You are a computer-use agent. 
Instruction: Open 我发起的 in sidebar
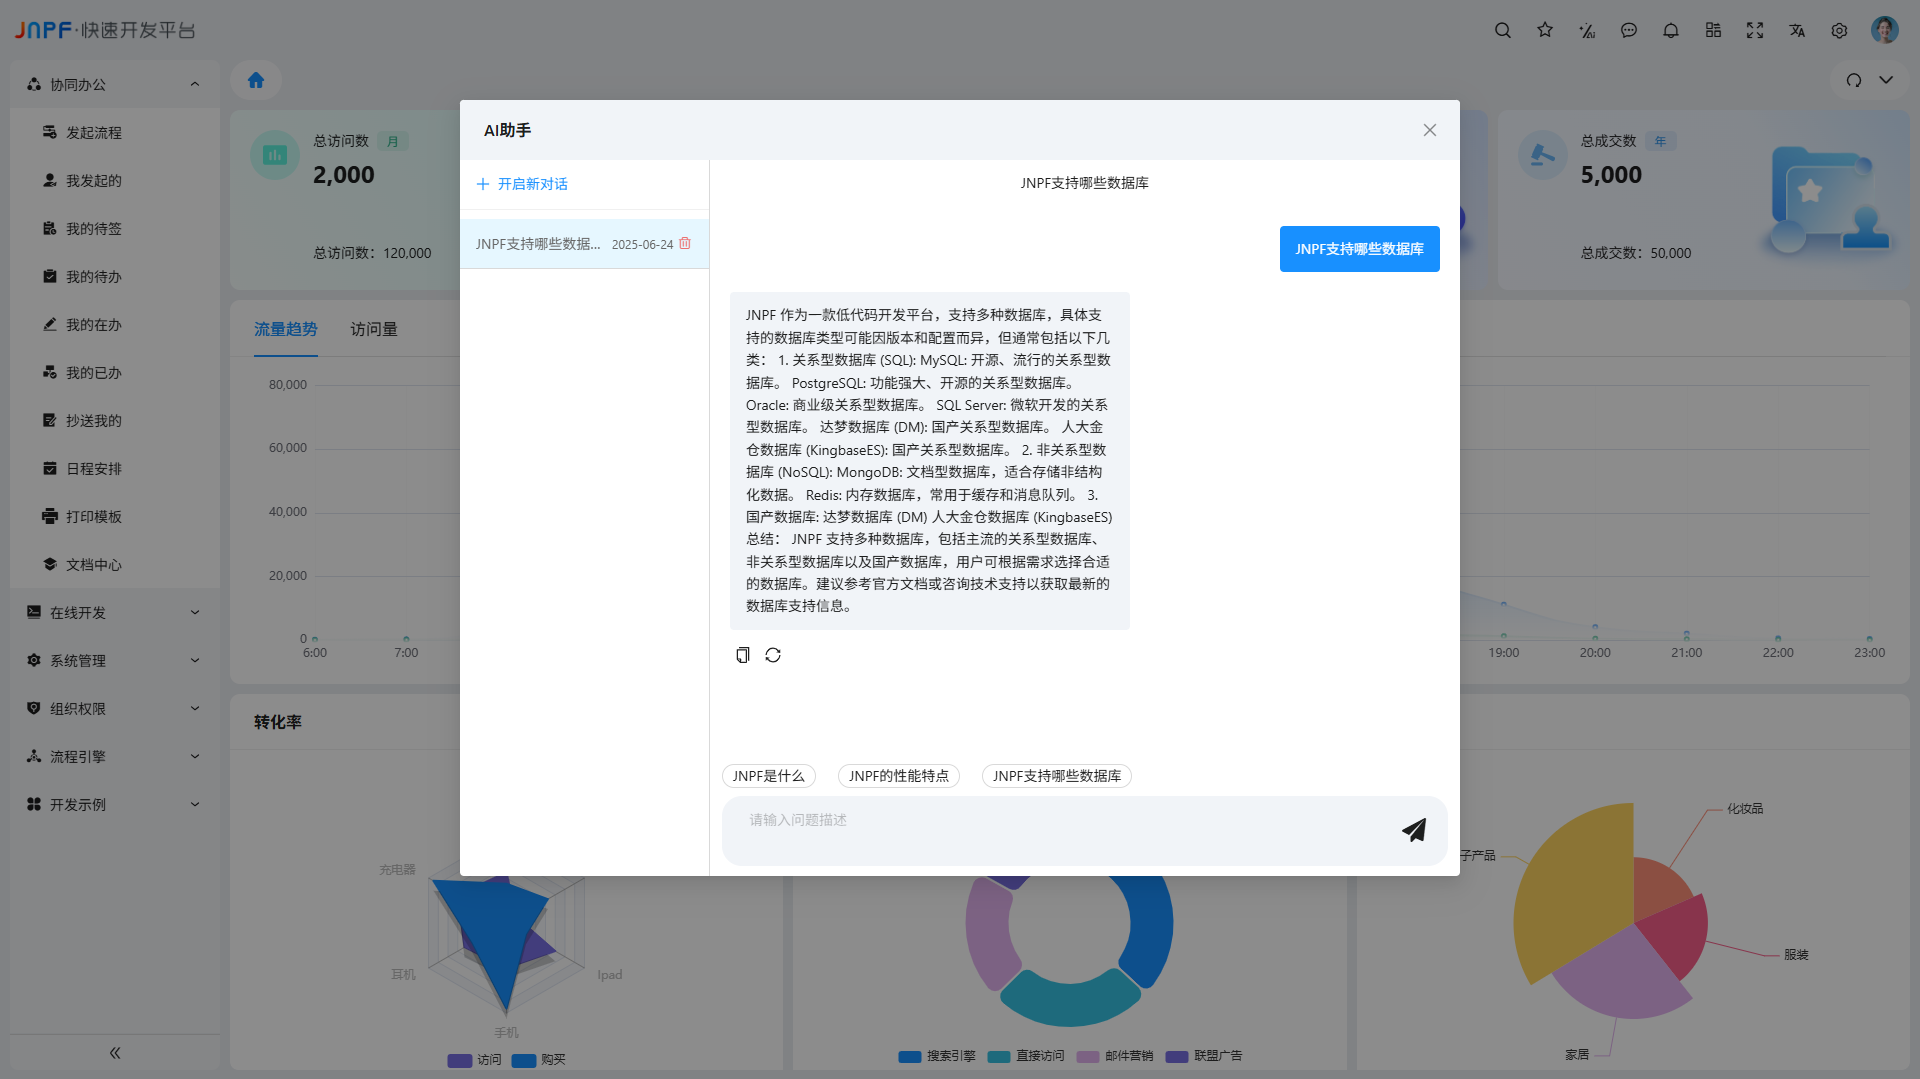[115, 181]
